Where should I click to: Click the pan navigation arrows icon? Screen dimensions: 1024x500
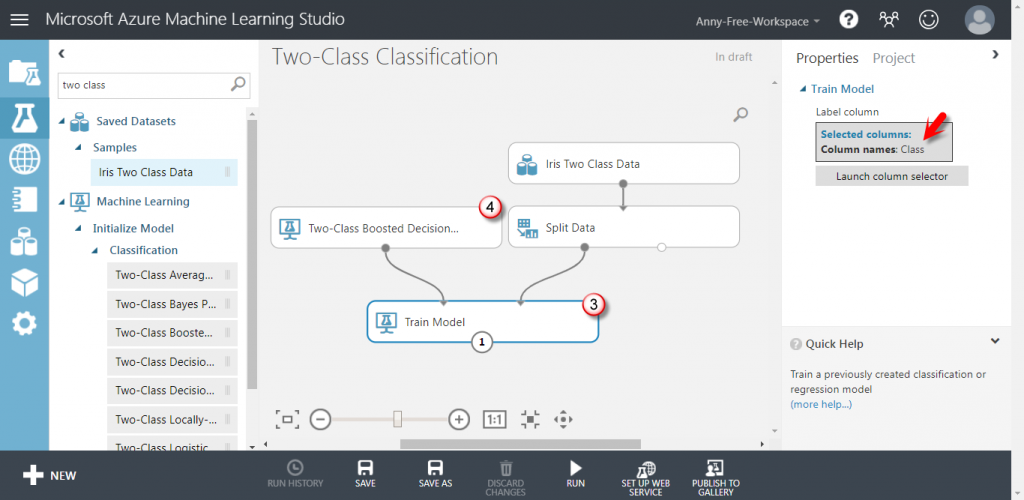point(563,419)
